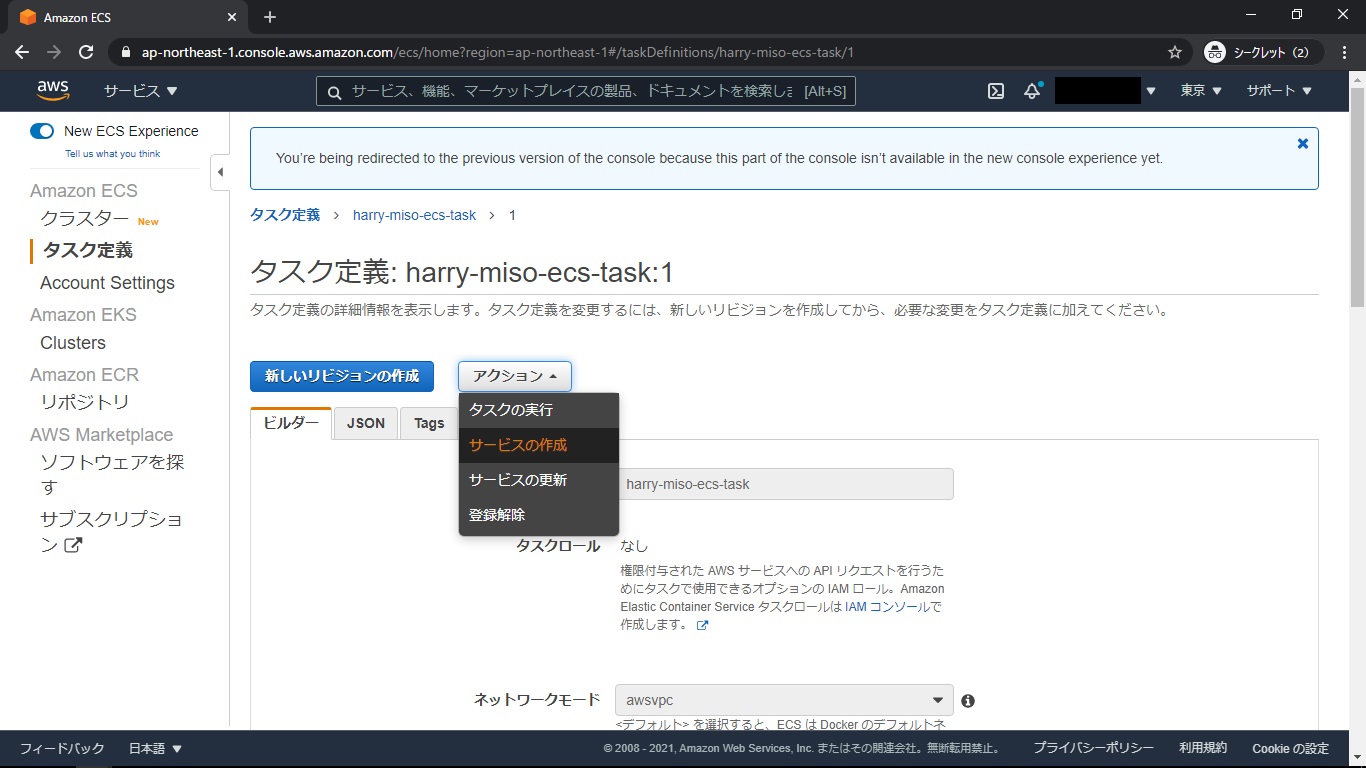Open 日本語 language selector in footer
Image resolution: width=1366 pixels, height=768 pixels.
coord(155,748)
